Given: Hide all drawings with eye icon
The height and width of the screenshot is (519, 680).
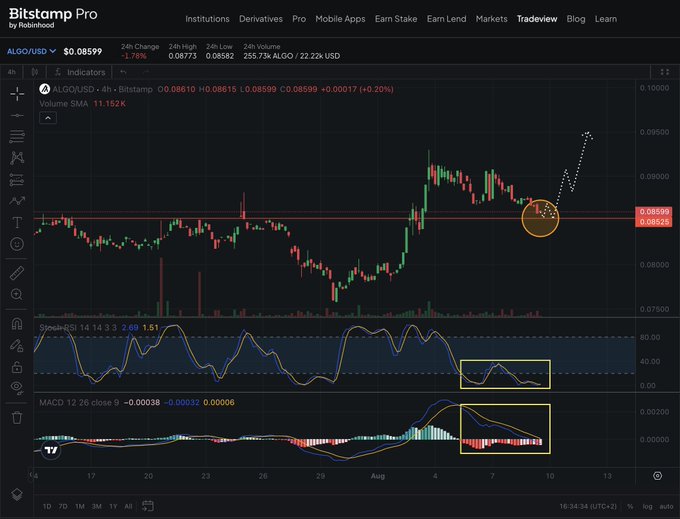Looking at the screenshot, I should [17, 387].
